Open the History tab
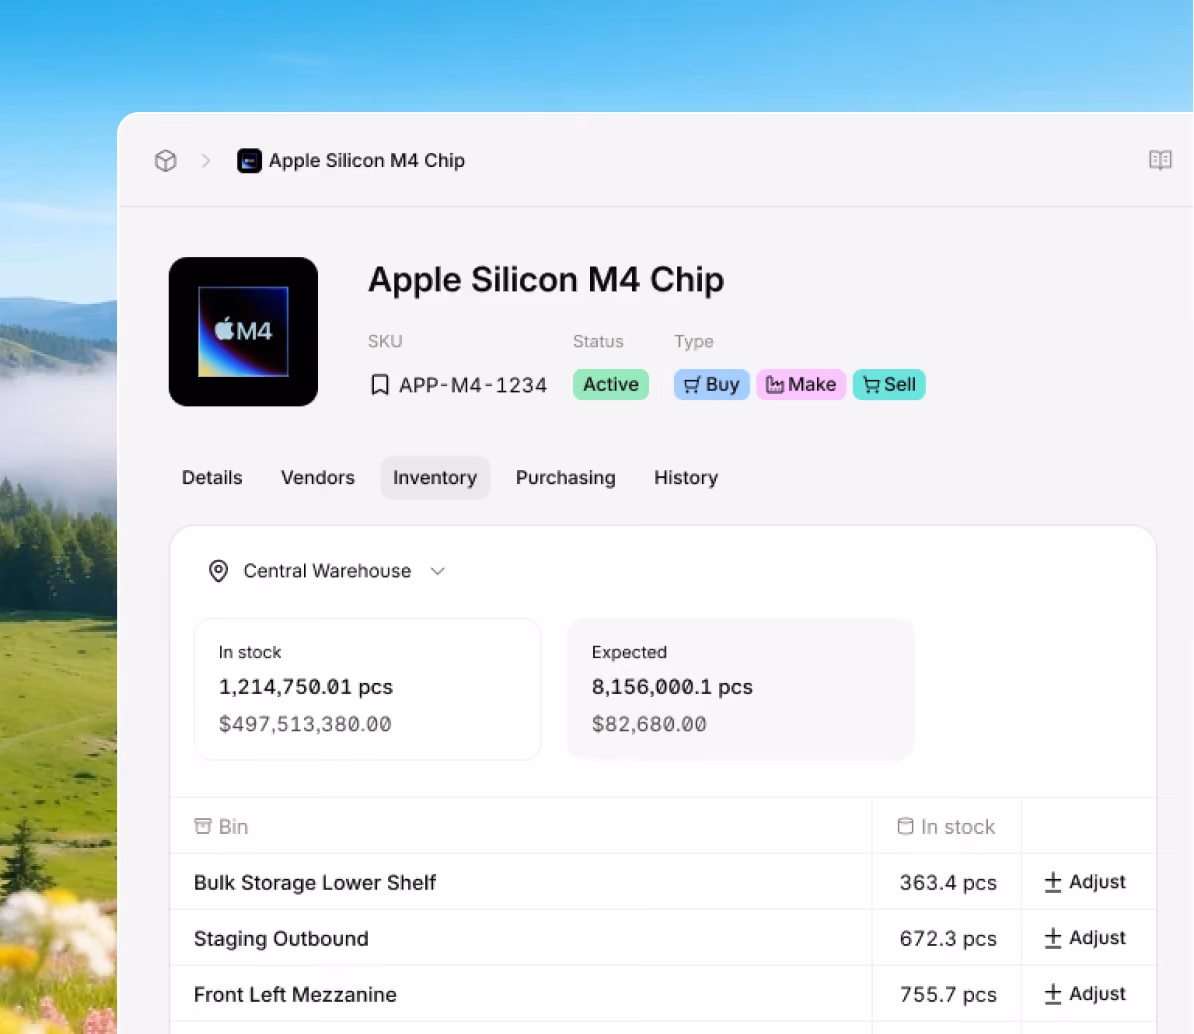1194x1034 pixels. click(x=685, y=477)
